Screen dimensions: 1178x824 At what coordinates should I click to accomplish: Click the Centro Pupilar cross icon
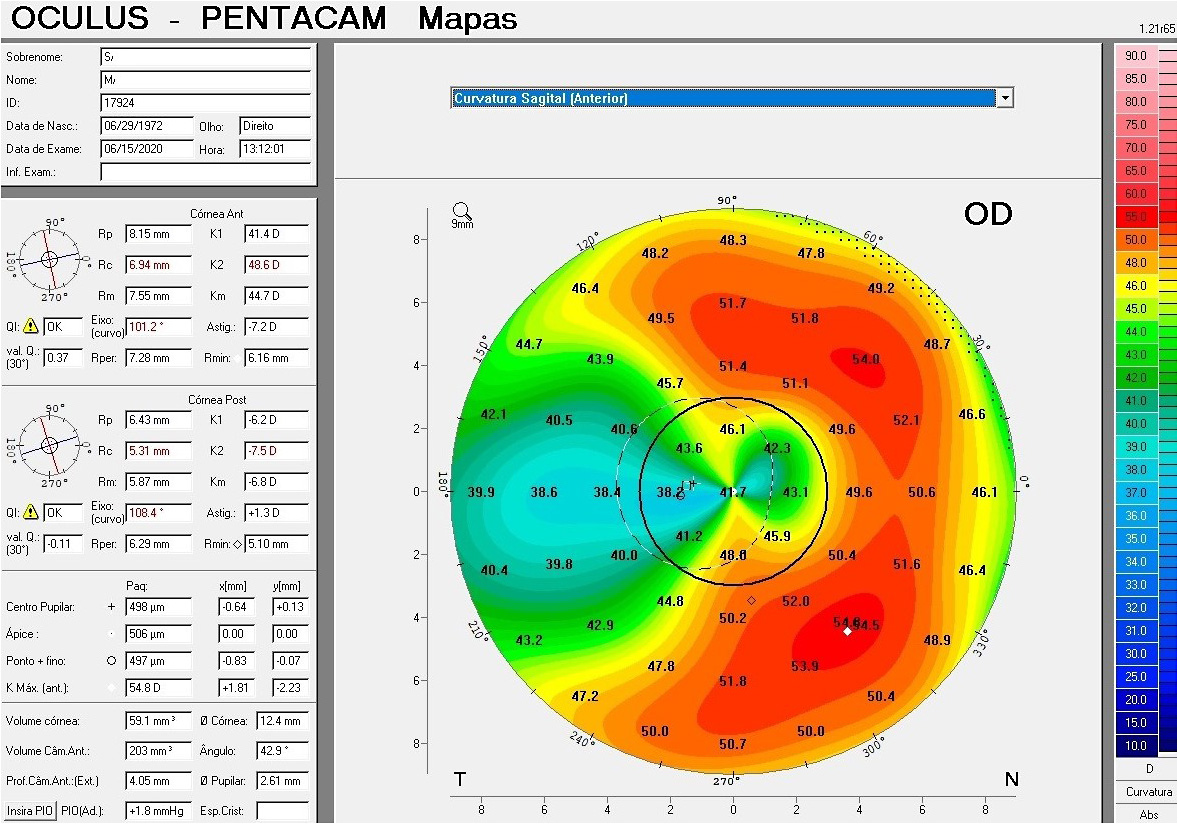pyautogui.click(x=110, y=607)
